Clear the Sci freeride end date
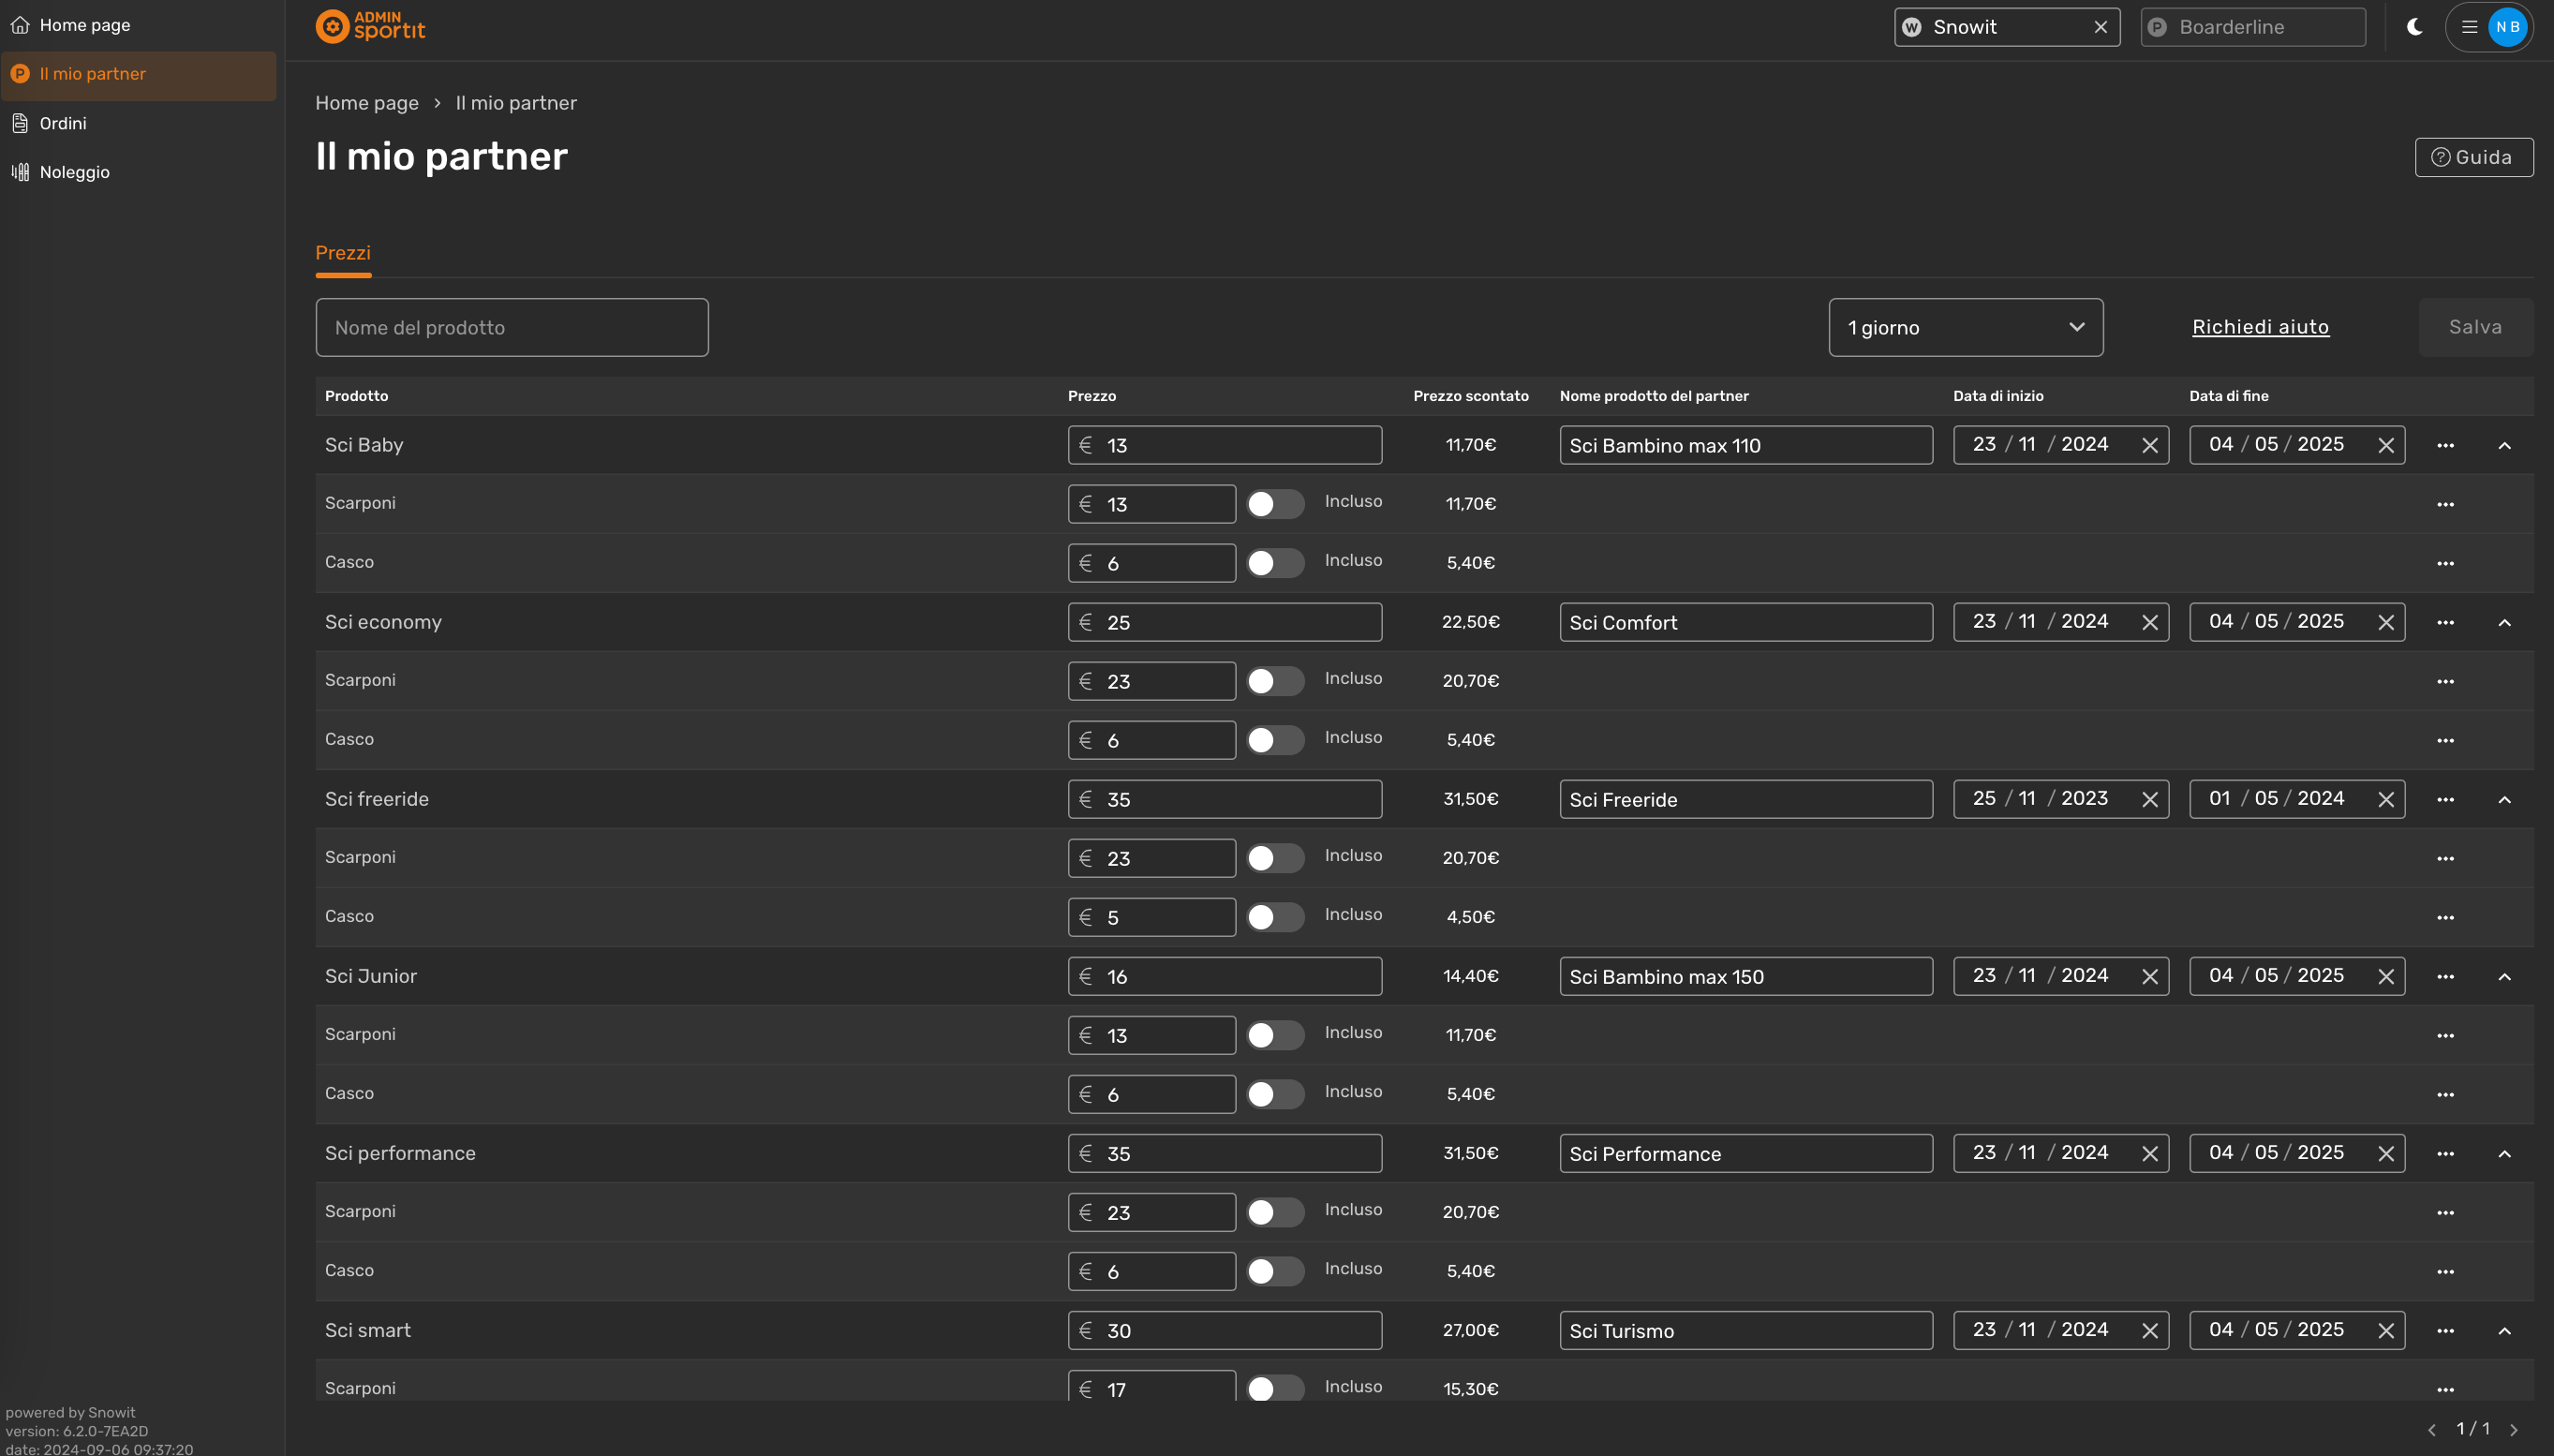Image resolution: width=2554 pixels, height=1456 pixels. [2385, 800]
